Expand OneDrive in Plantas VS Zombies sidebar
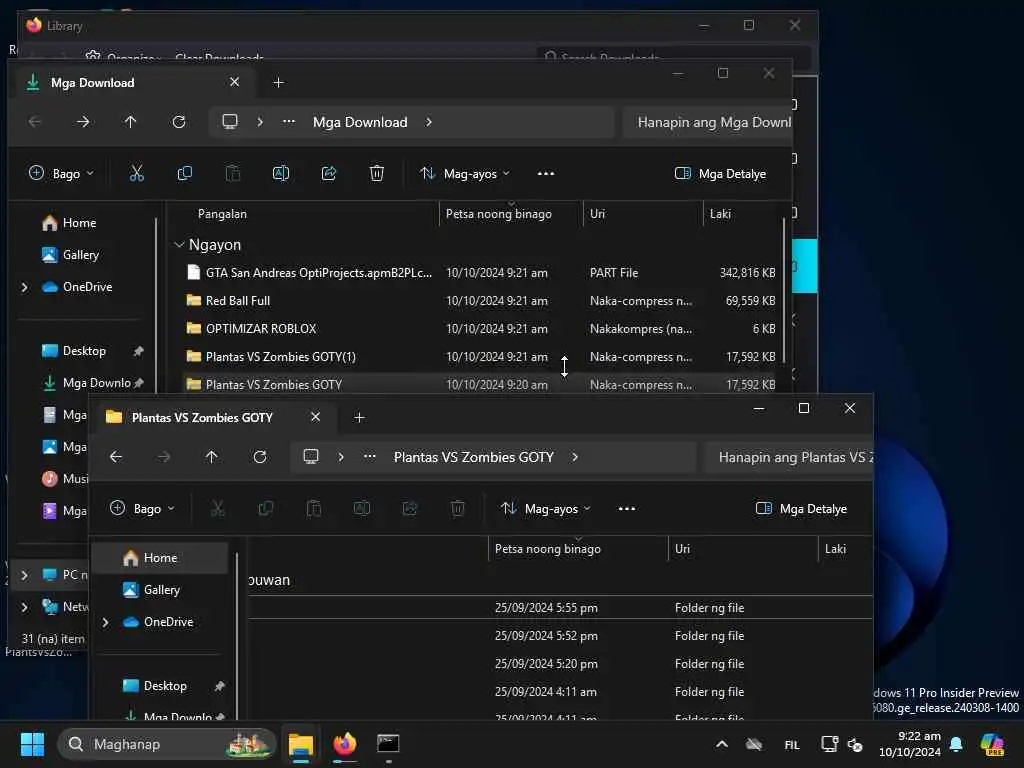 106,622
